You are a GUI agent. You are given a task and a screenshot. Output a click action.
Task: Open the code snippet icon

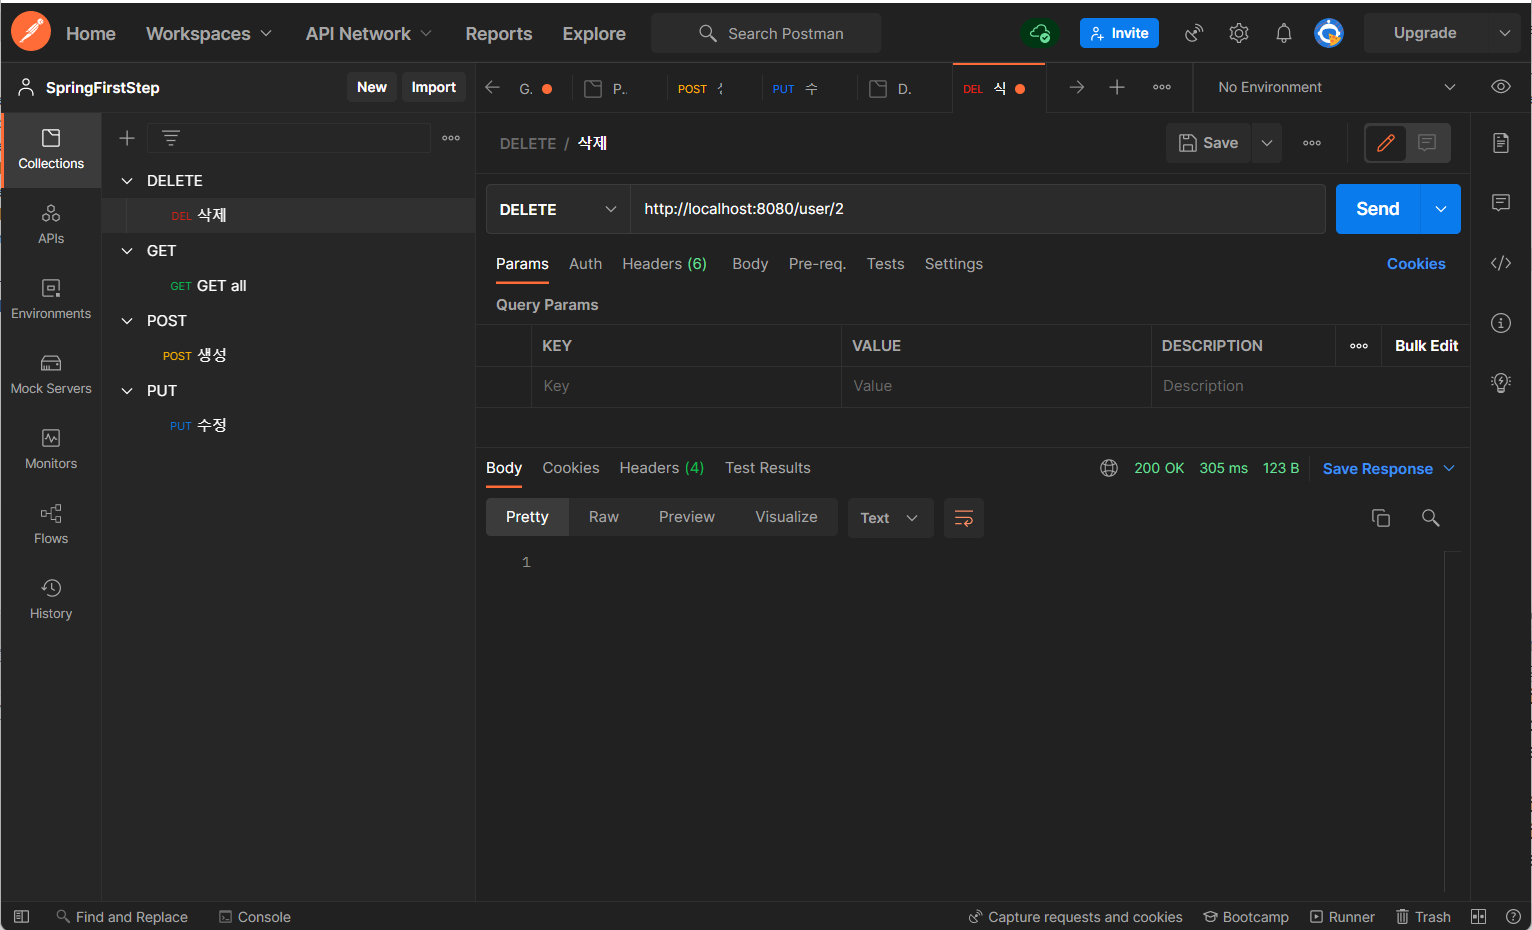click(1501, 263)
